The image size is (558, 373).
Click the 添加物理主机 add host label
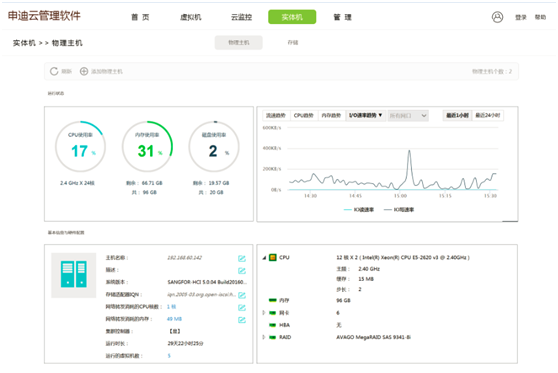107,72
